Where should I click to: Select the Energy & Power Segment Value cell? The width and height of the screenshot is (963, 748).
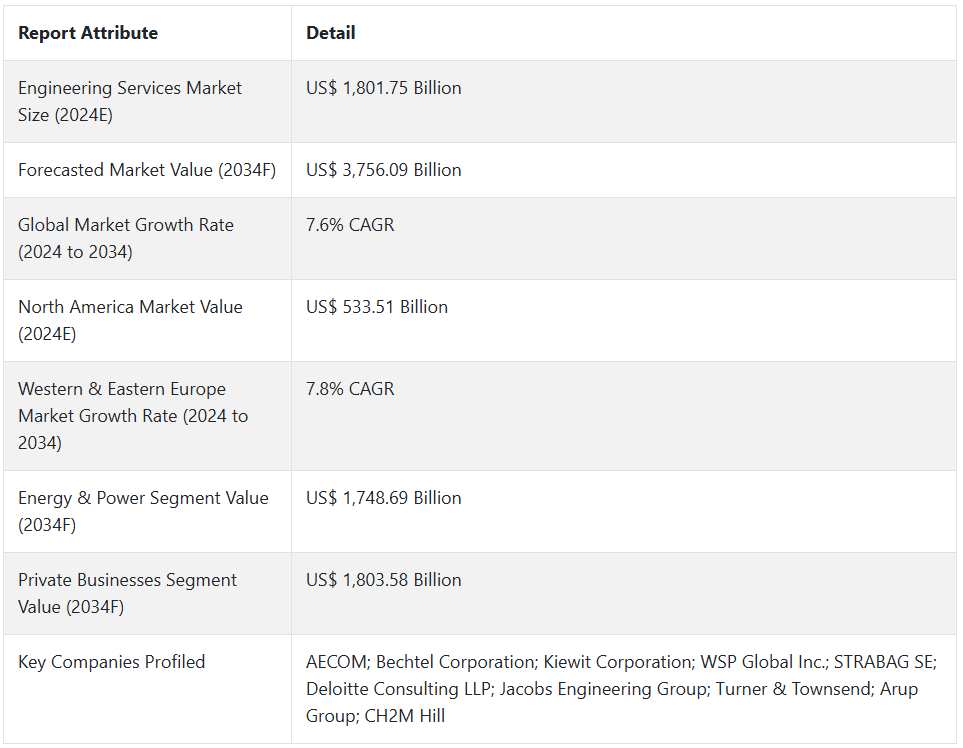tap(143, 511)
